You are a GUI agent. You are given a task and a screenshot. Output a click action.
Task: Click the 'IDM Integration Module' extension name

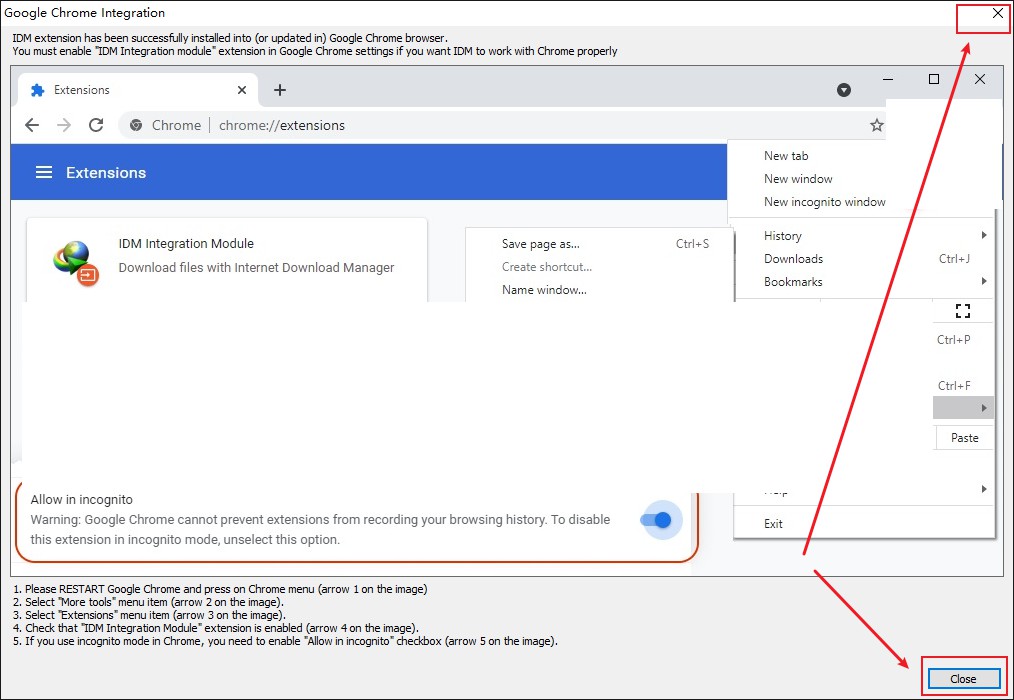click(x=186, y=243)
